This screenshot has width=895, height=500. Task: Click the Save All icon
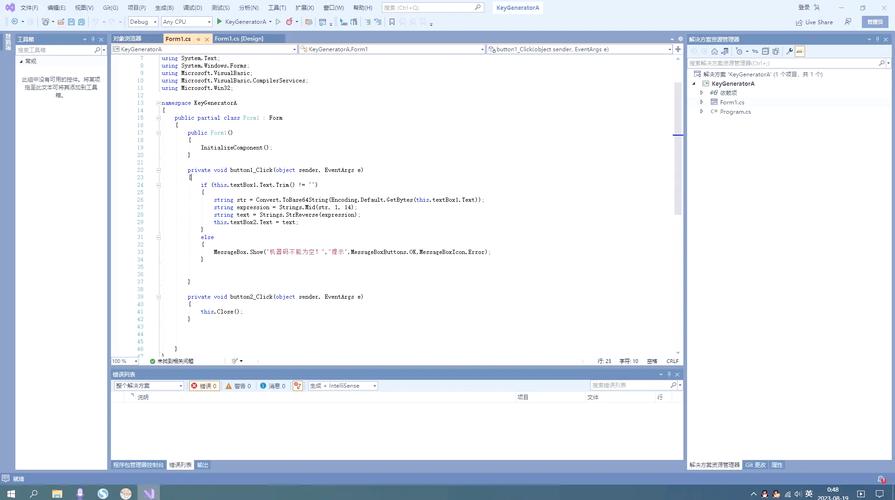[81, 22]
